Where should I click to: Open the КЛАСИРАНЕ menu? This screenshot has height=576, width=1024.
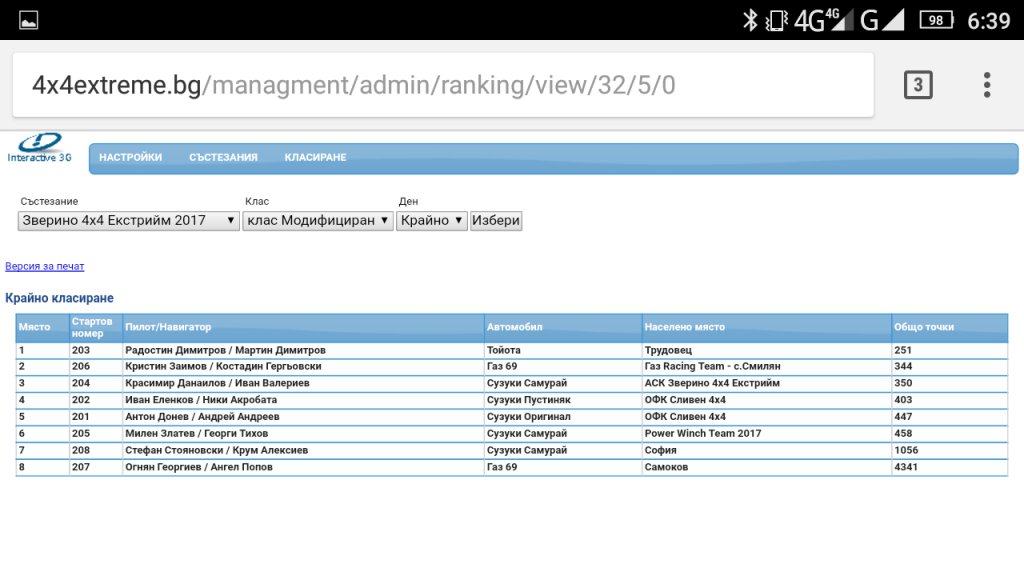pyautogui.click(x=315, y=158)
